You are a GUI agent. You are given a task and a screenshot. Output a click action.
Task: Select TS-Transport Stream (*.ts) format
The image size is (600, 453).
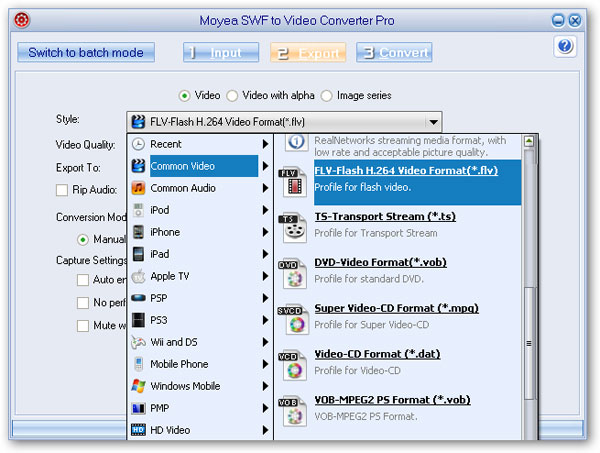(x=385, y=217)
